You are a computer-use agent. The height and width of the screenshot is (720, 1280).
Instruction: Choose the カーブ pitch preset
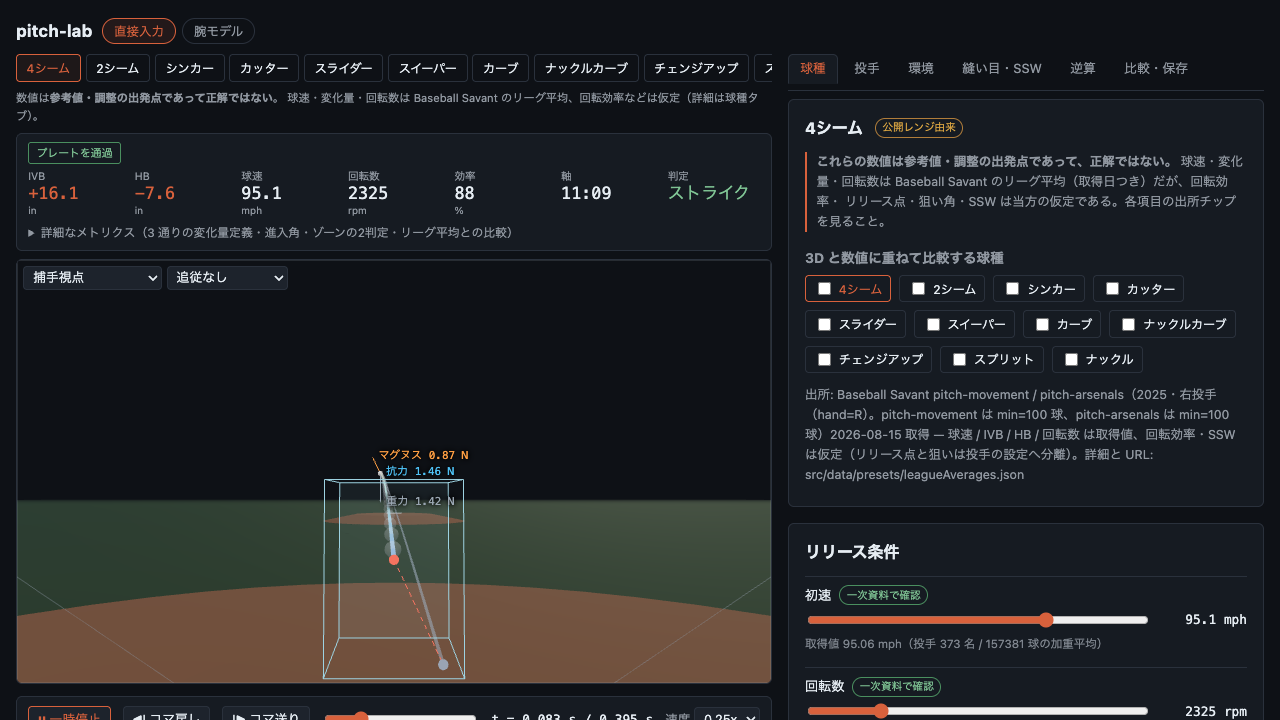pos(500,68)
